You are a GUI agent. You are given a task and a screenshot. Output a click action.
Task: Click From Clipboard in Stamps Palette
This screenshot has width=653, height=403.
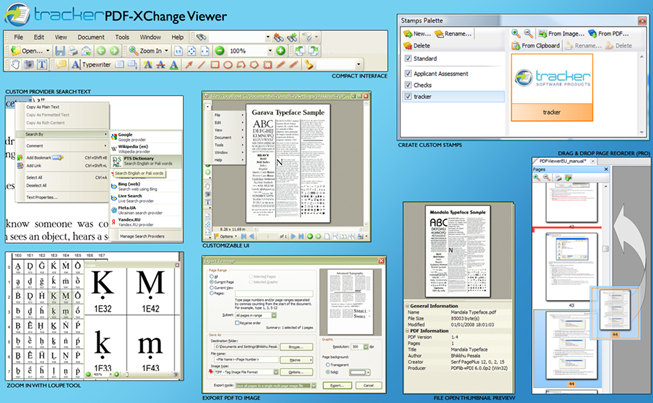(x=536, y=46)
